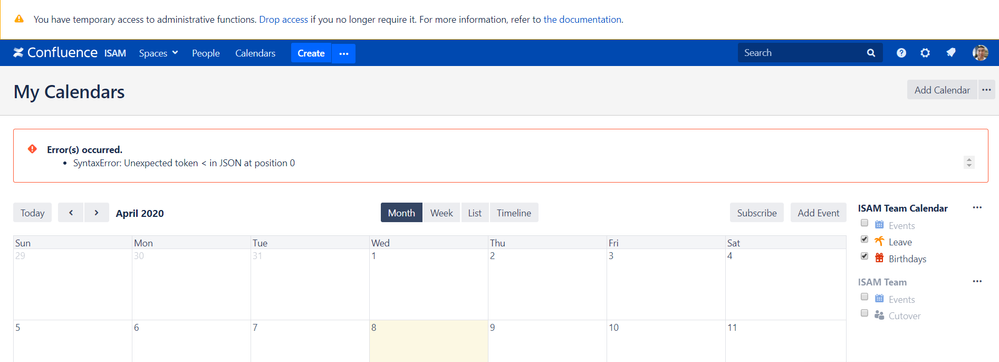Go to previous month arrow
The height and width of the screenshot is (362, 999).
(71, 213)
